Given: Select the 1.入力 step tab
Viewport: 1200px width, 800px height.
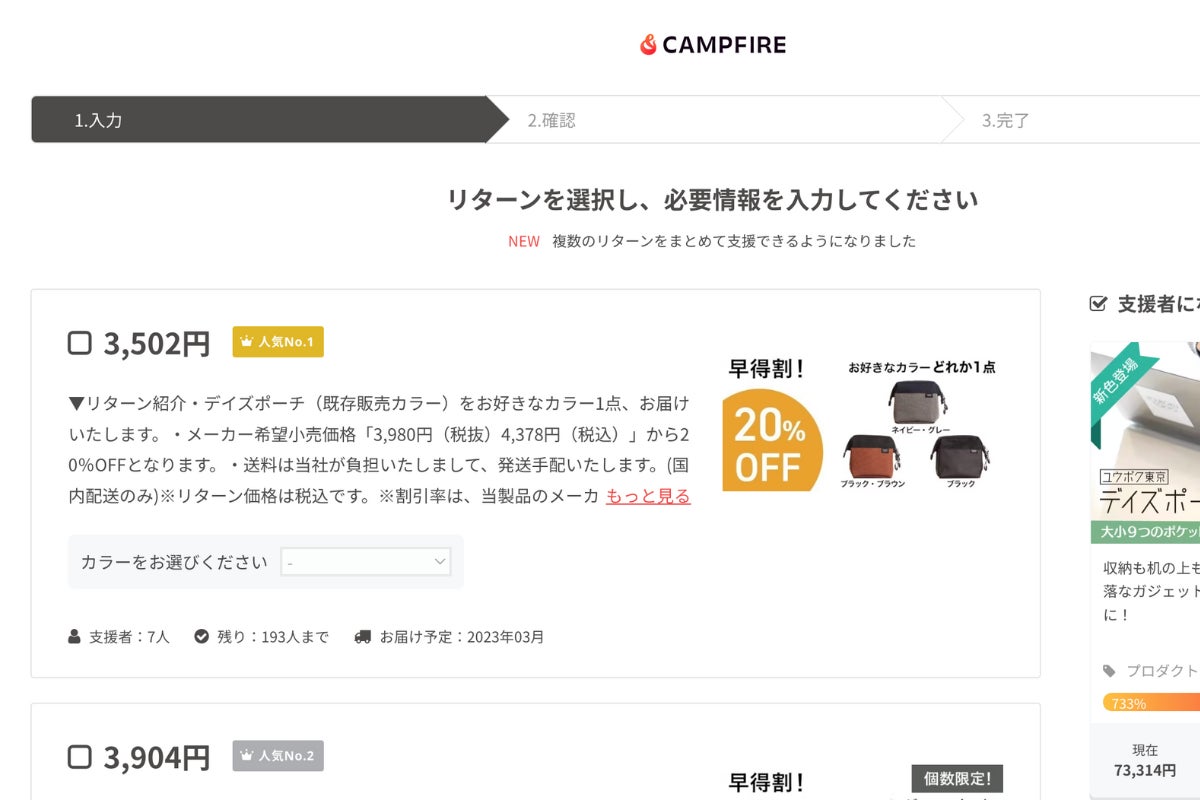Looking at the screenshot, I should tap(258, 120).
